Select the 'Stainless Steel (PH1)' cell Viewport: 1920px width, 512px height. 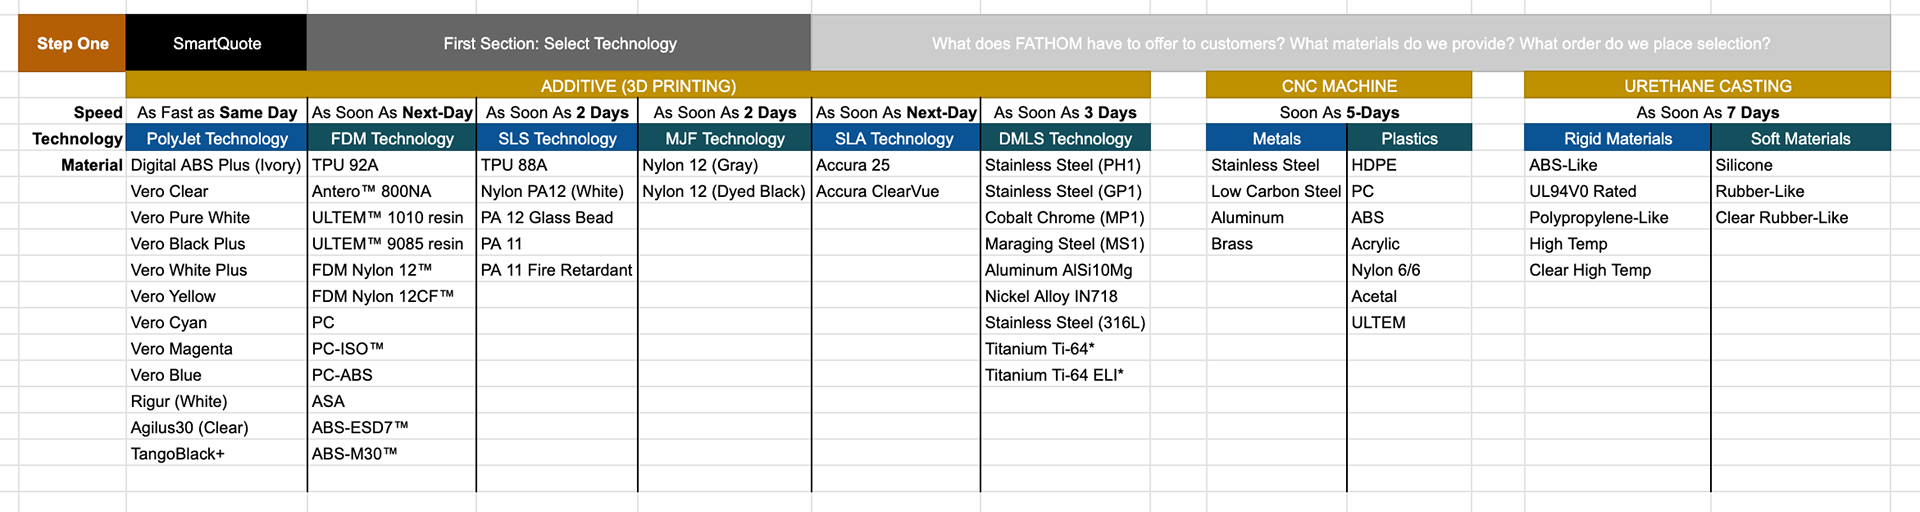click(x=1065, y=164)
